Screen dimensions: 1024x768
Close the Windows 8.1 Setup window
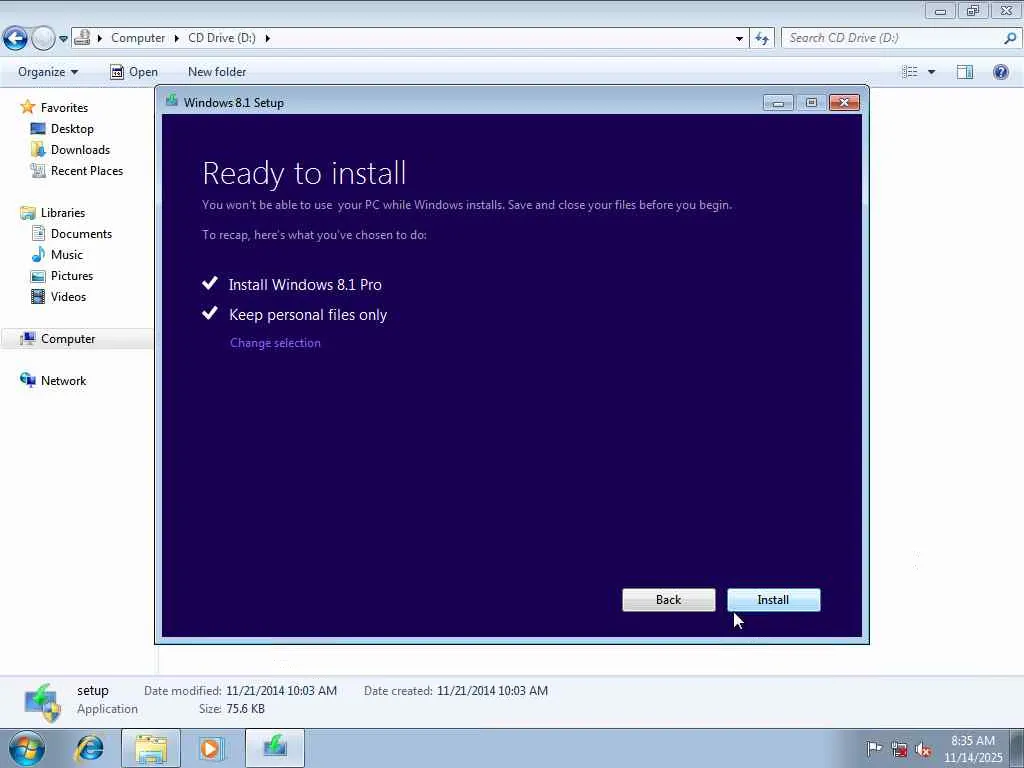[844, 103]
